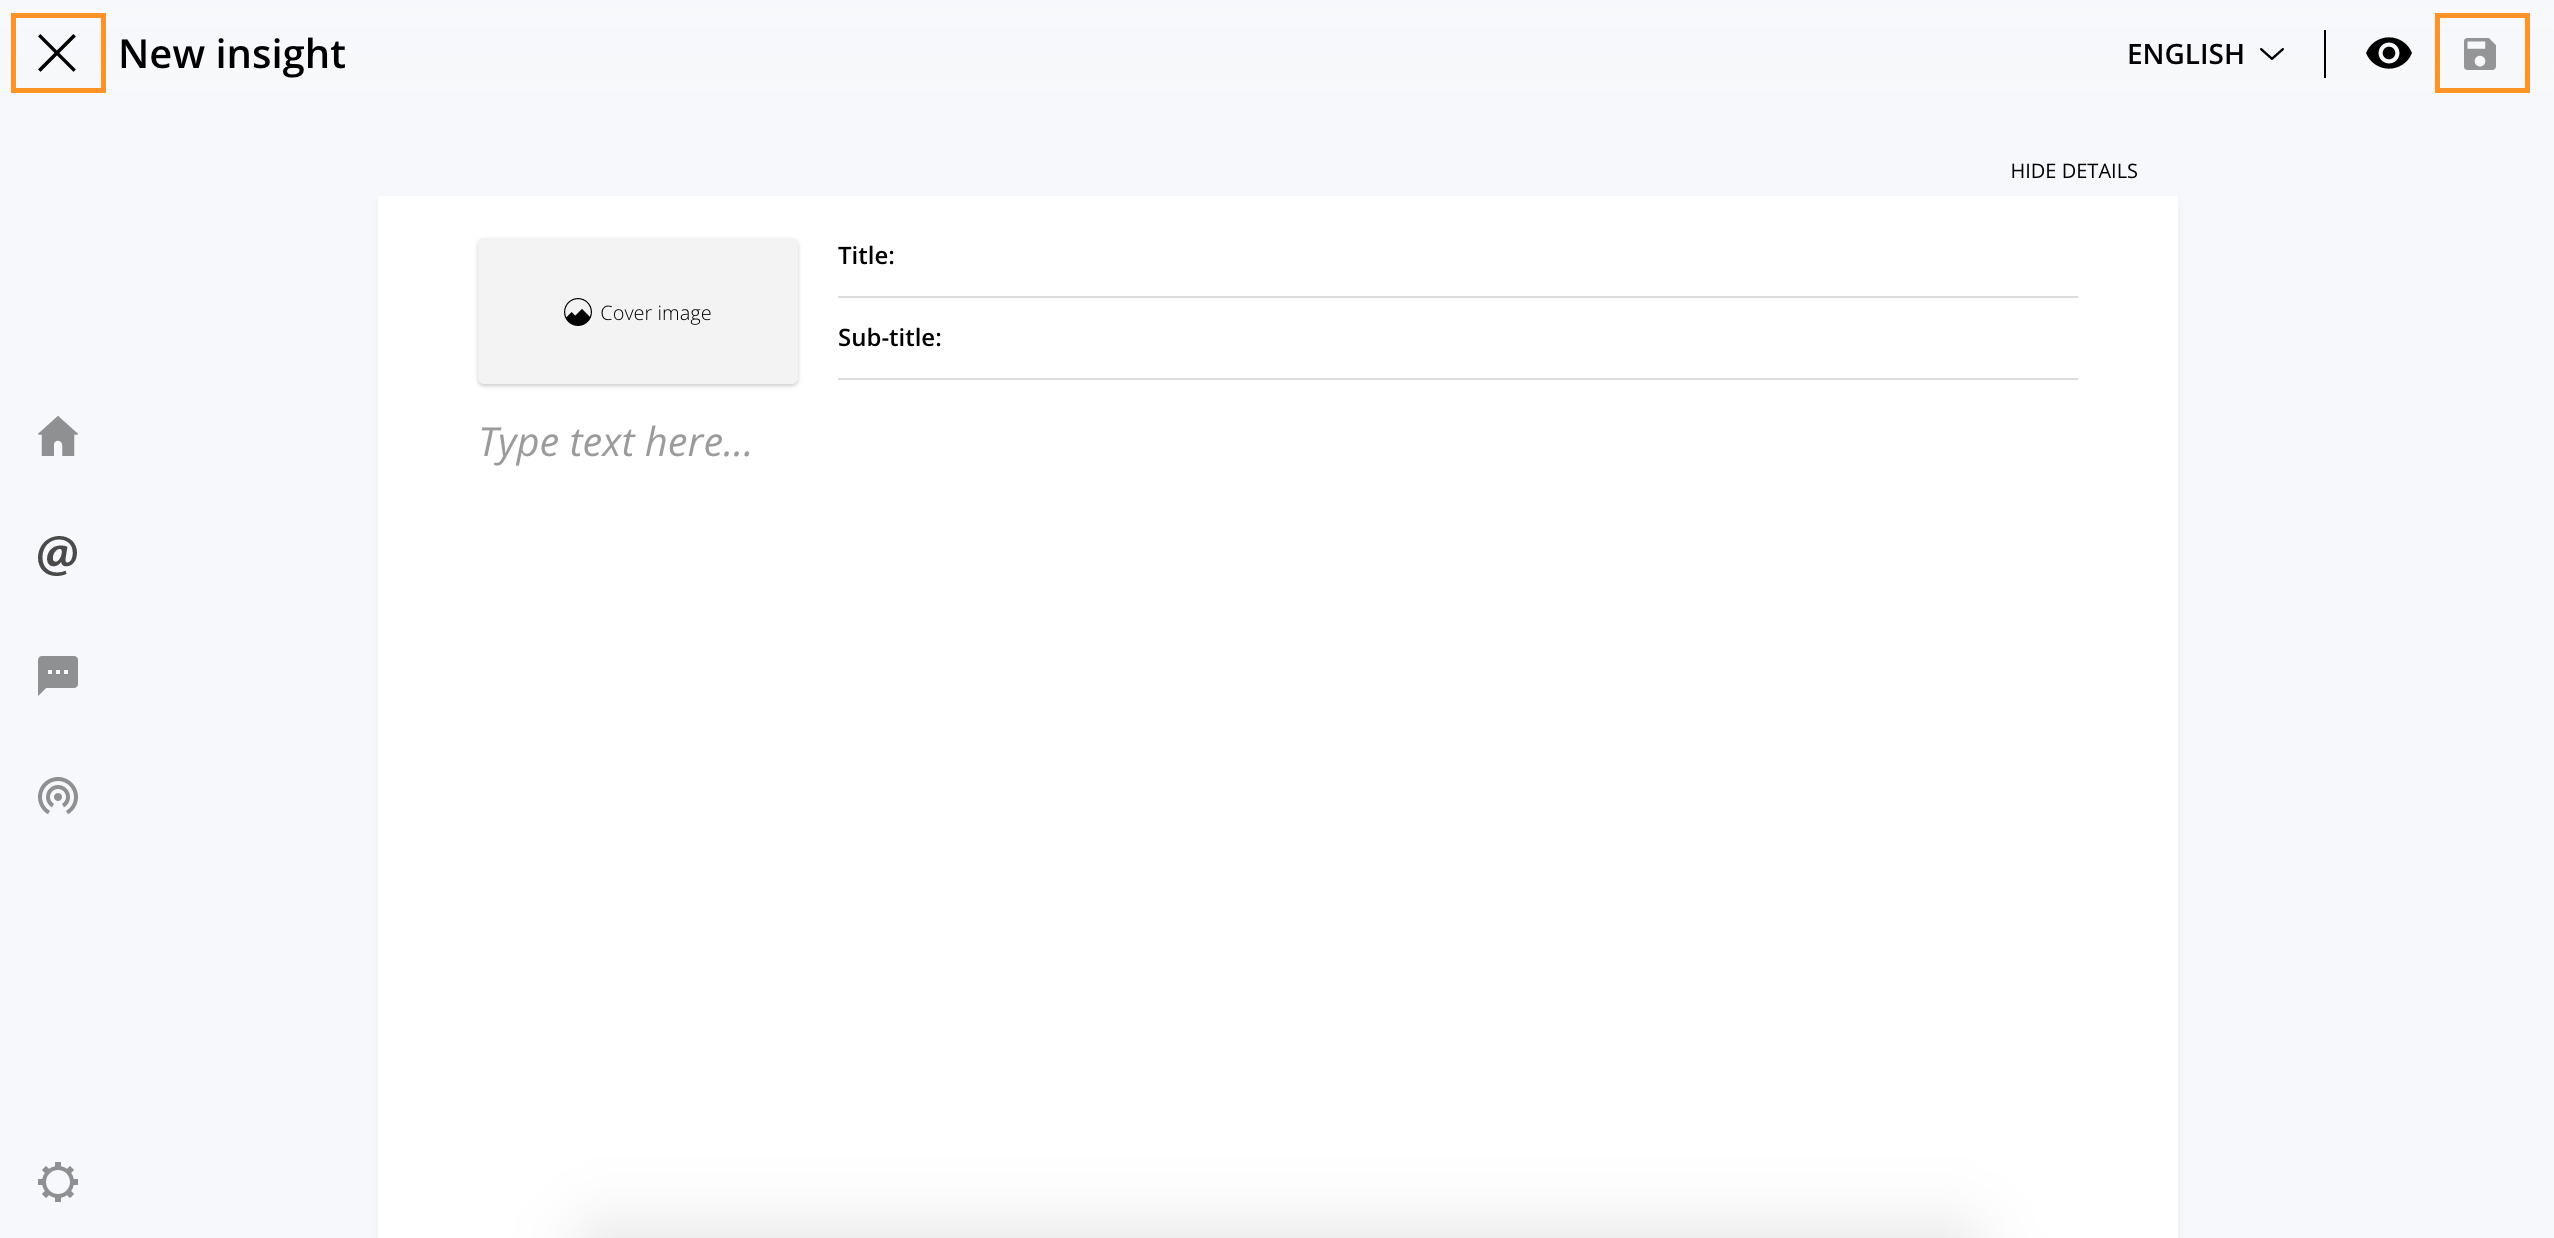Screen dimensions: 2554x1238
Task: Open the ENGLISH language dropdown
Action: 2205,54
